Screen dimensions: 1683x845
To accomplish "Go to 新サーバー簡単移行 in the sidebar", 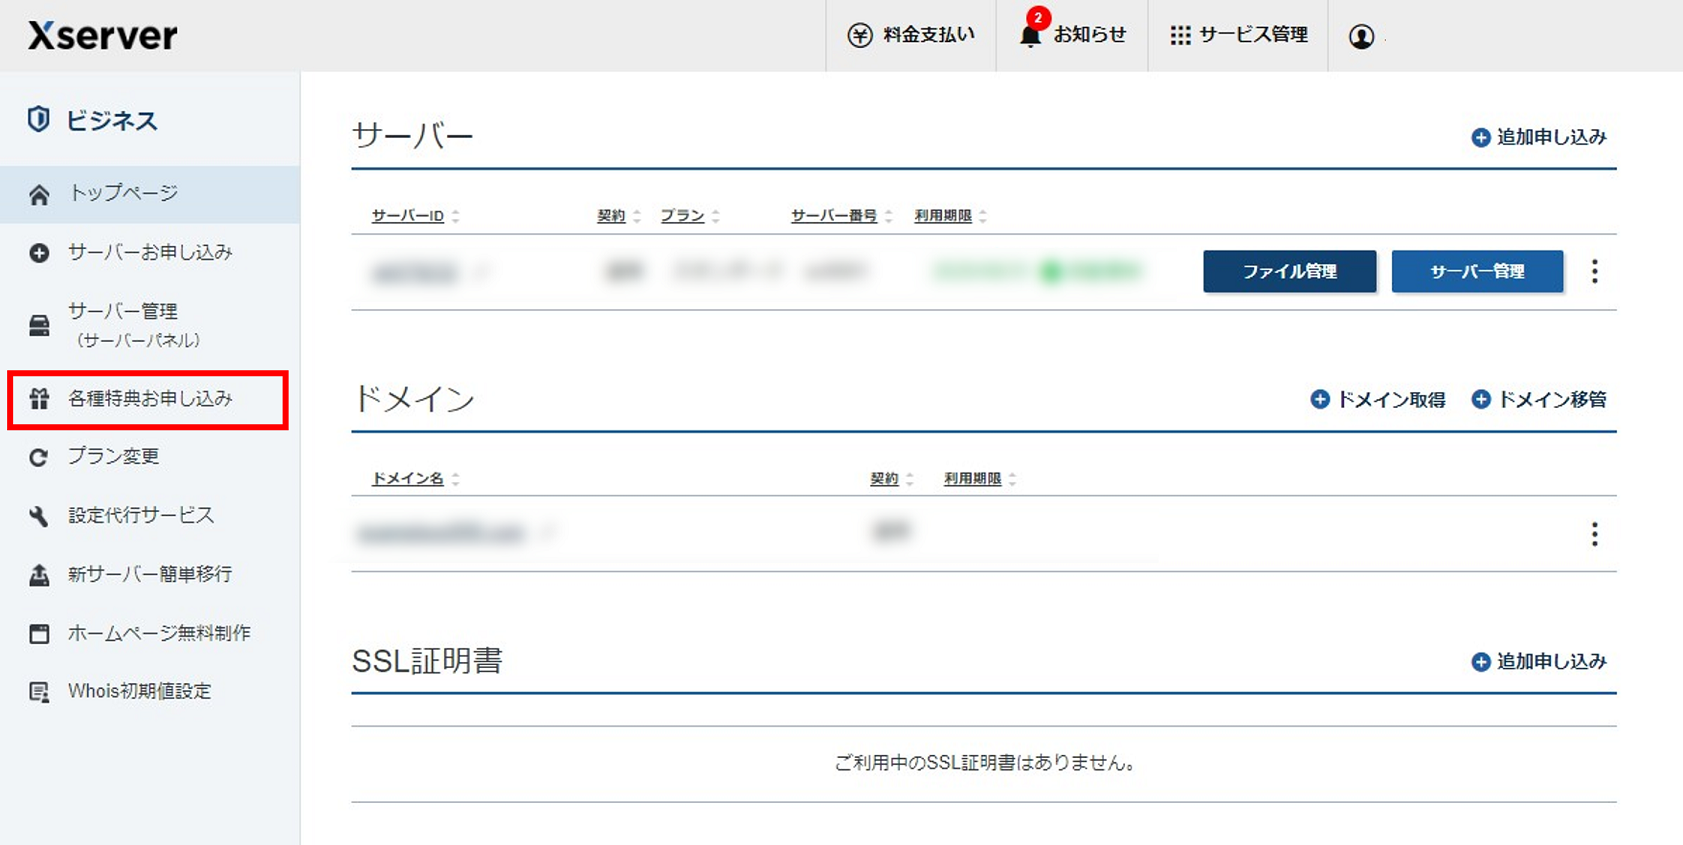I will (x=149, y=574).
